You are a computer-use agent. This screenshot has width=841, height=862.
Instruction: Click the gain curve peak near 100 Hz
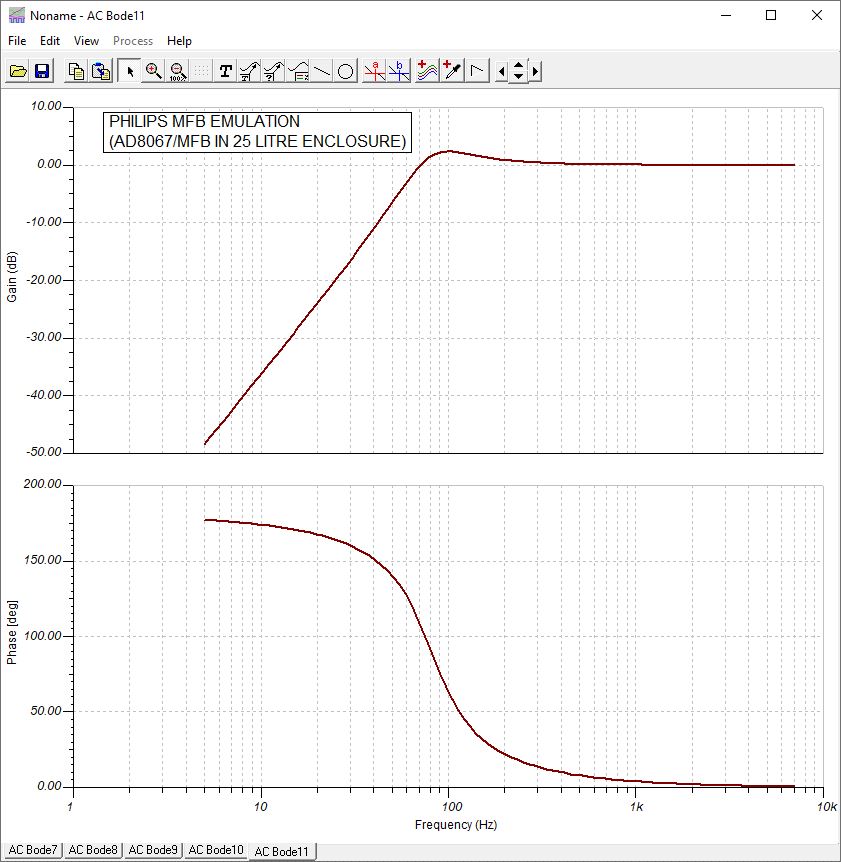(x=449, y=151)
